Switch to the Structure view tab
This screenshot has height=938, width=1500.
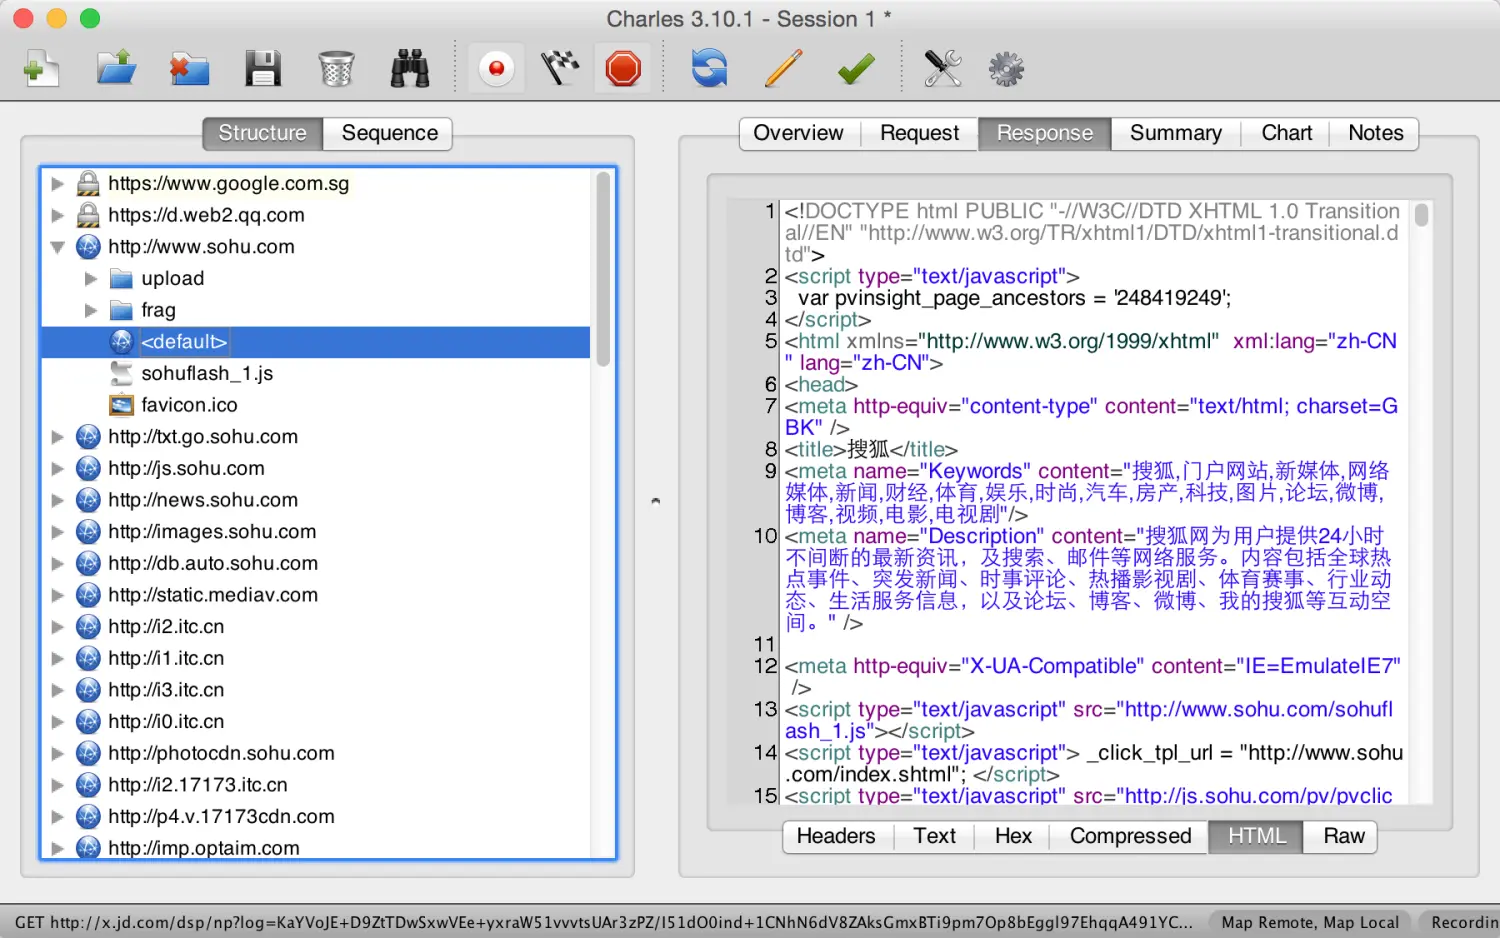click(x=263, y=133)
